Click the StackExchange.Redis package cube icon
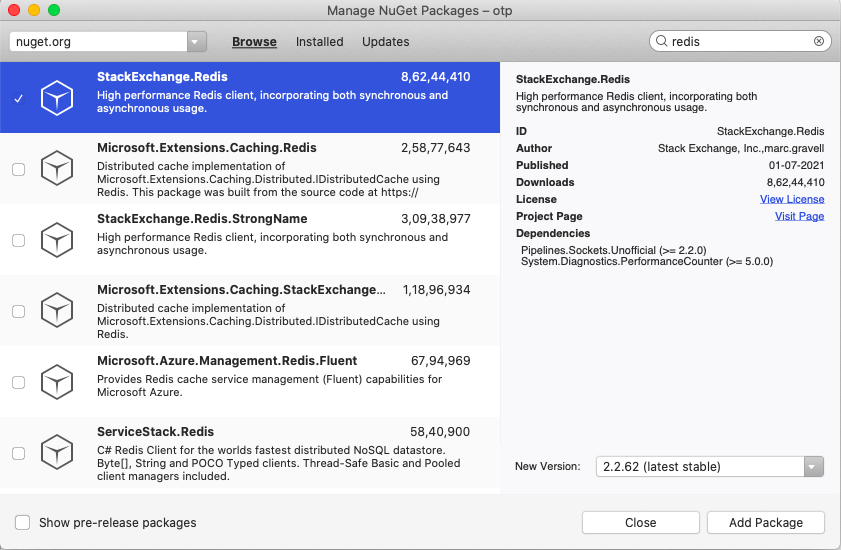Screen dimensions: 841x550 coord(57,98)
